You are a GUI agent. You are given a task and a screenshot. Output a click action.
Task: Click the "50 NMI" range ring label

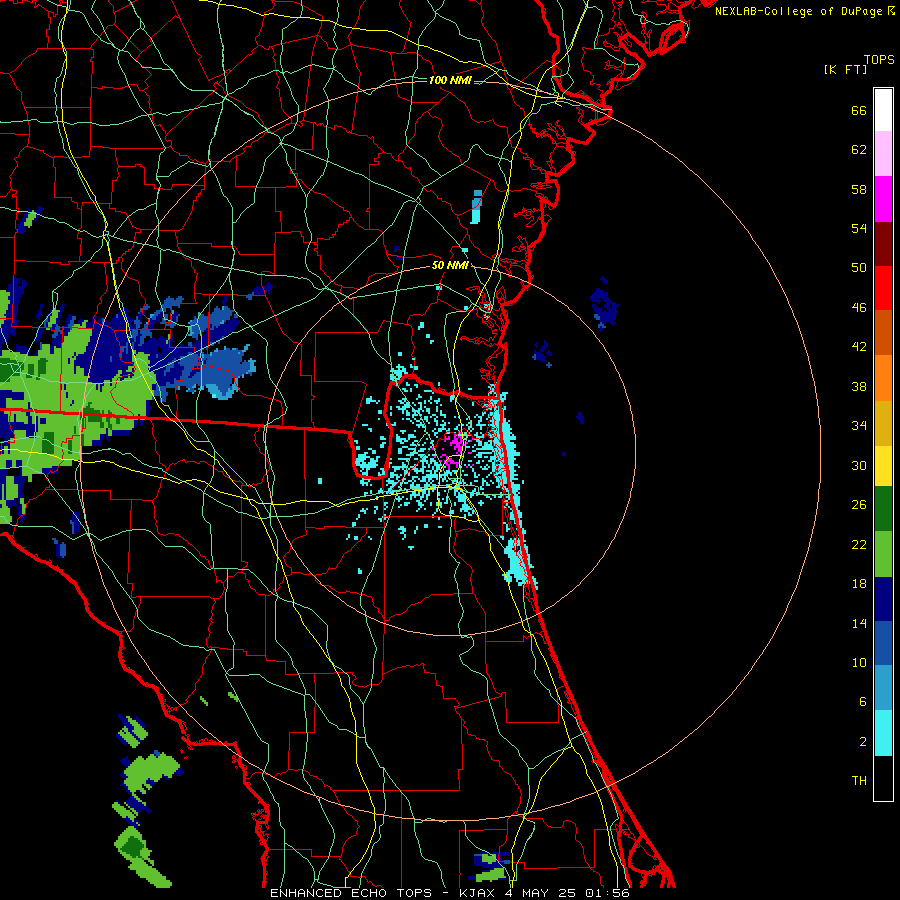click(x=450, y=265)
